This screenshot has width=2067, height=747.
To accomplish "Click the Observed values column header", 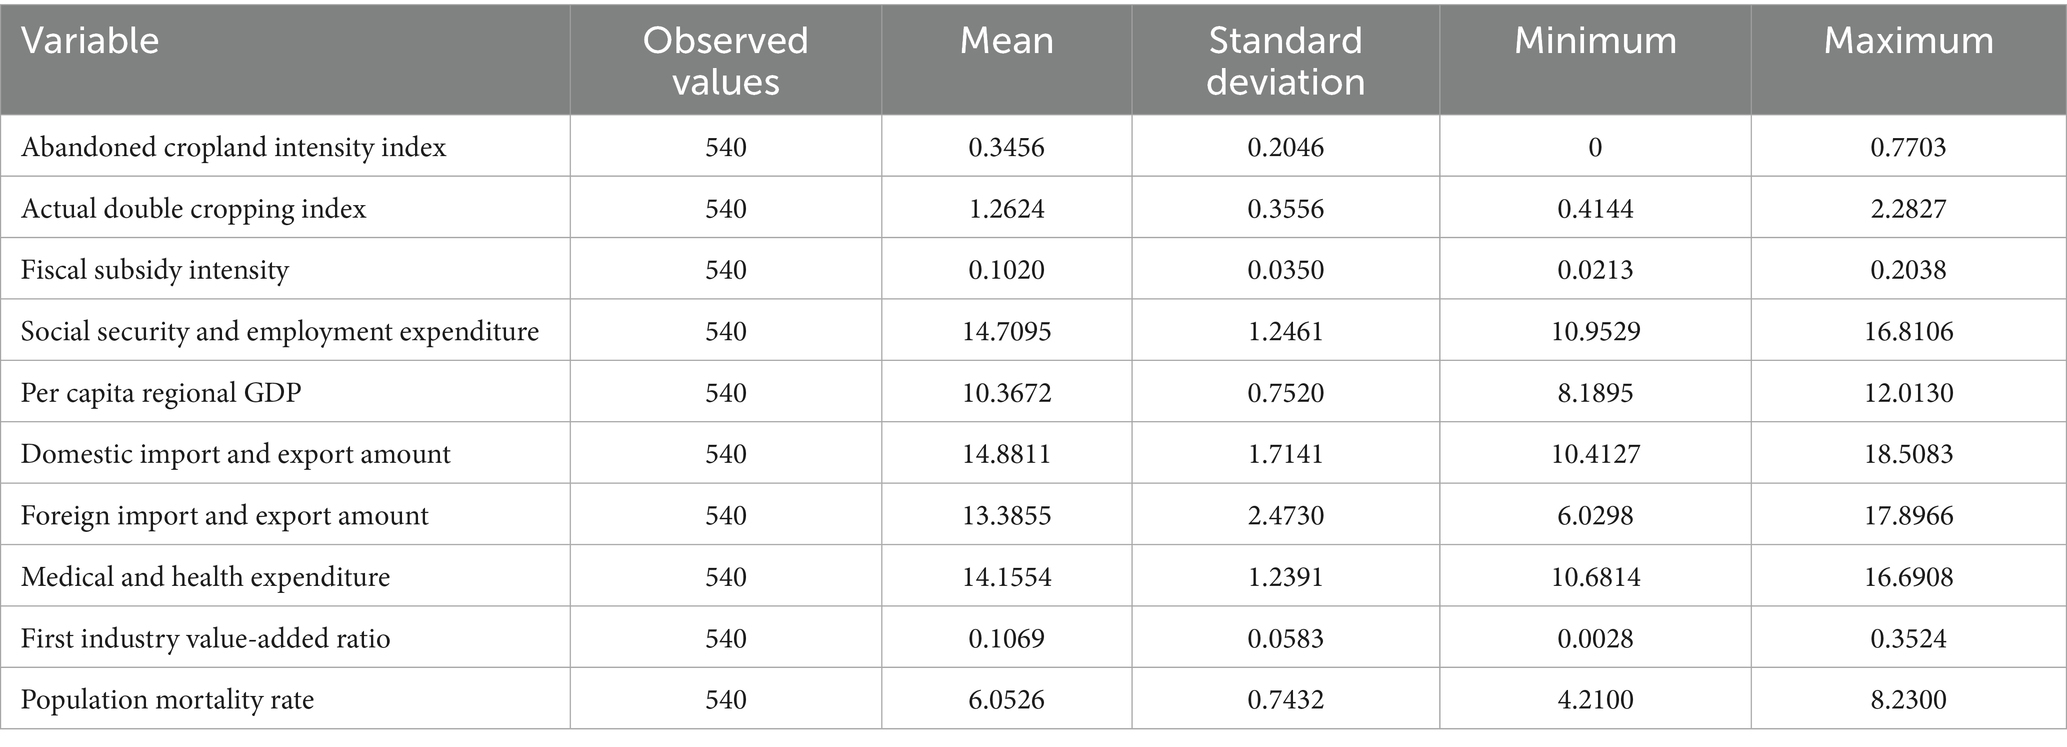I will 725,60.
